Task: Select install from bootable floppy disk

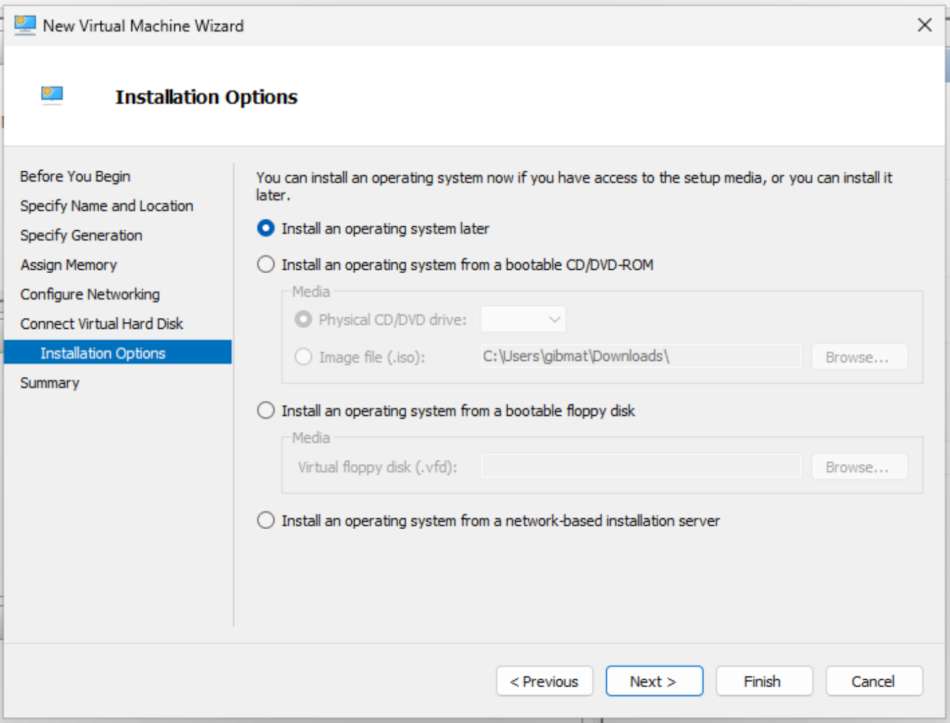Action: coord(265,410)
